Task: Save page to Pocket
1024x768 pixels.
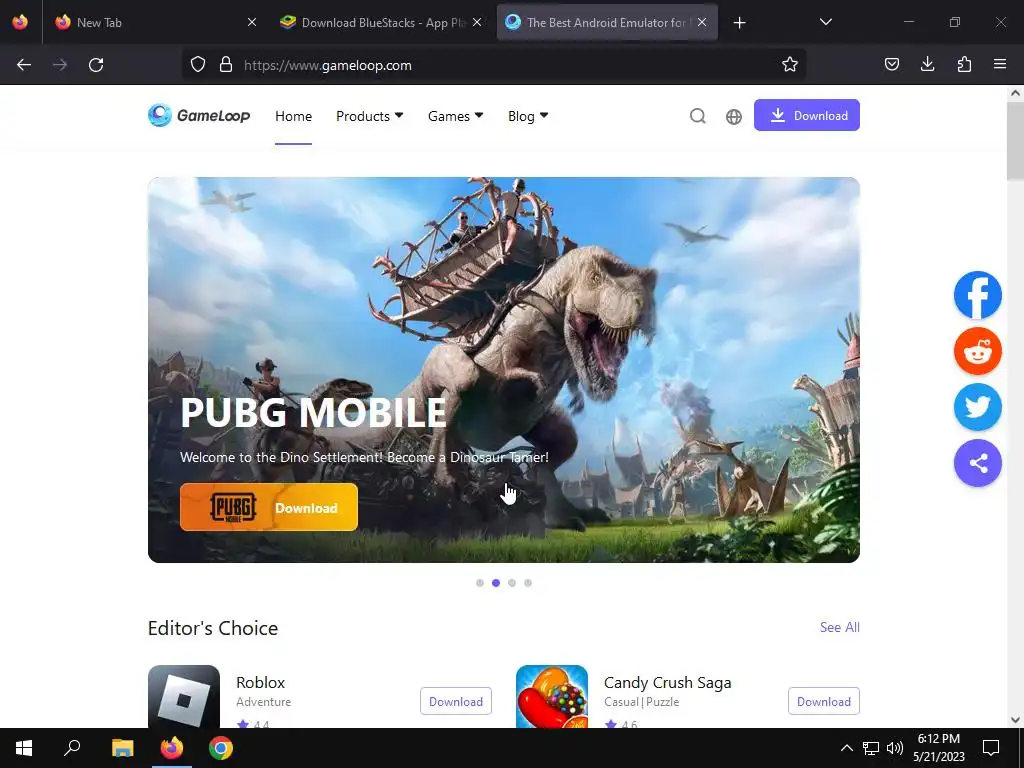Action: 891,64
